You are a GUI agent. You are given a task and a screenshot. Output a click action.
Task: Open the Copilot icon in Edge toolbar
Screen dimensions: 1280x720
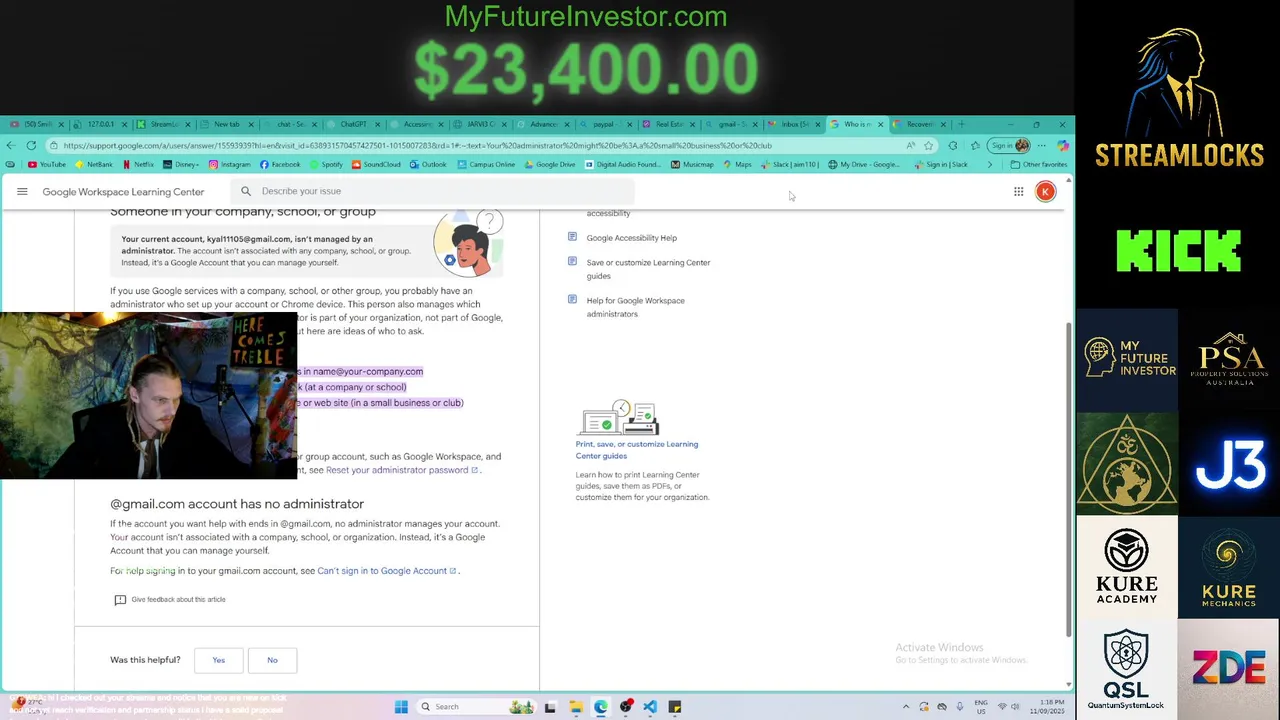(x=1062, y=145)
